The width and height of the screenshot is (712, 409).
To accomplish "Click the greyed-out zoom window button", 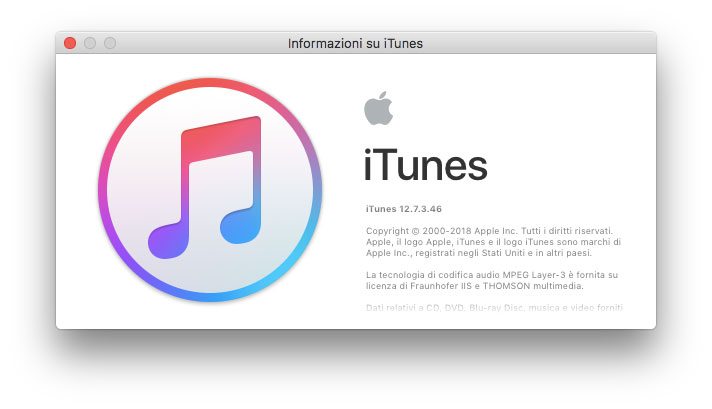I will click(x=110, y=43).
